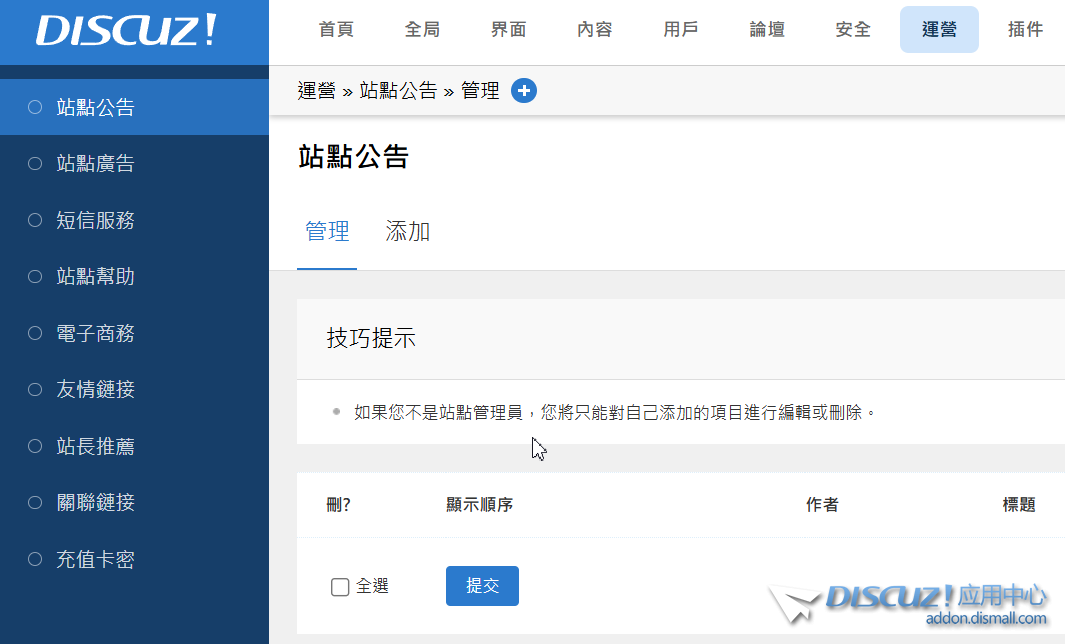Click the blue plus icon beside 管理
Viewport: 1065px width, 644px height.
click(x=524, y=91)
